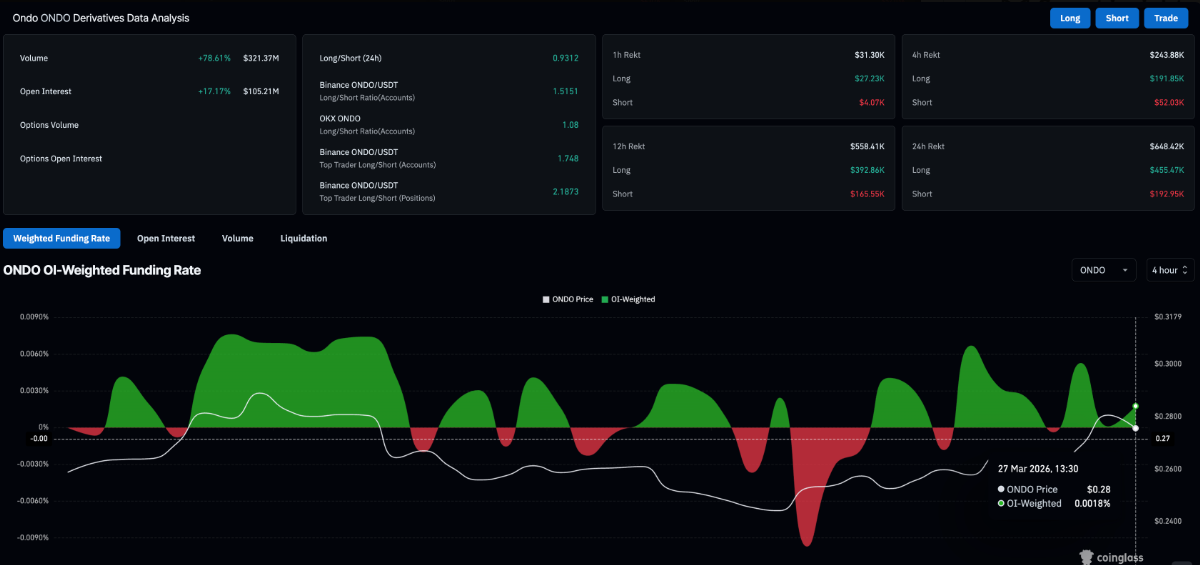Open the ONDO symbol dropdown
Image resolution: width=1200 pixels, height=565 pixels.
pos(1104,270)
